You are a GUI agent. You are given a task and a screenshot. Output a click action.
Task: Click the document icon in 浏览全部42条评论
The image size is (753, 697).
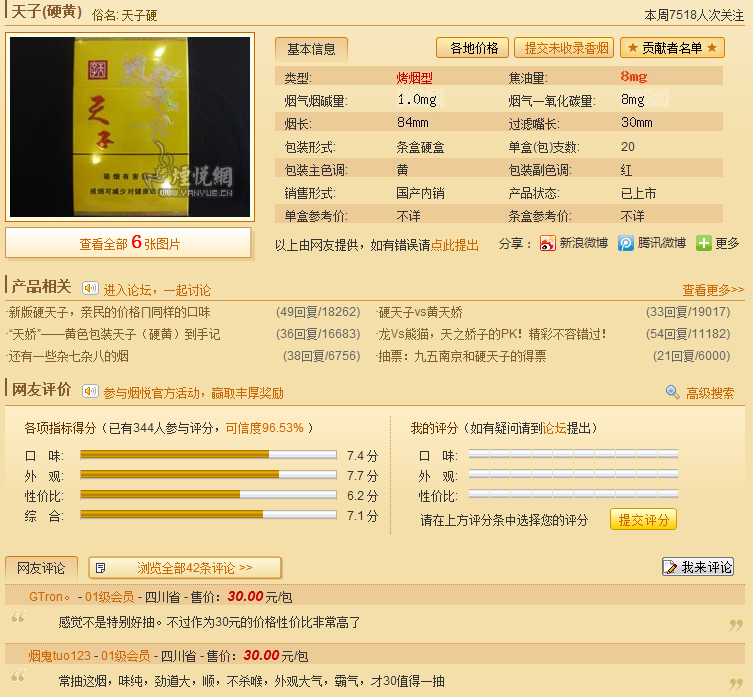click(100, 568)
